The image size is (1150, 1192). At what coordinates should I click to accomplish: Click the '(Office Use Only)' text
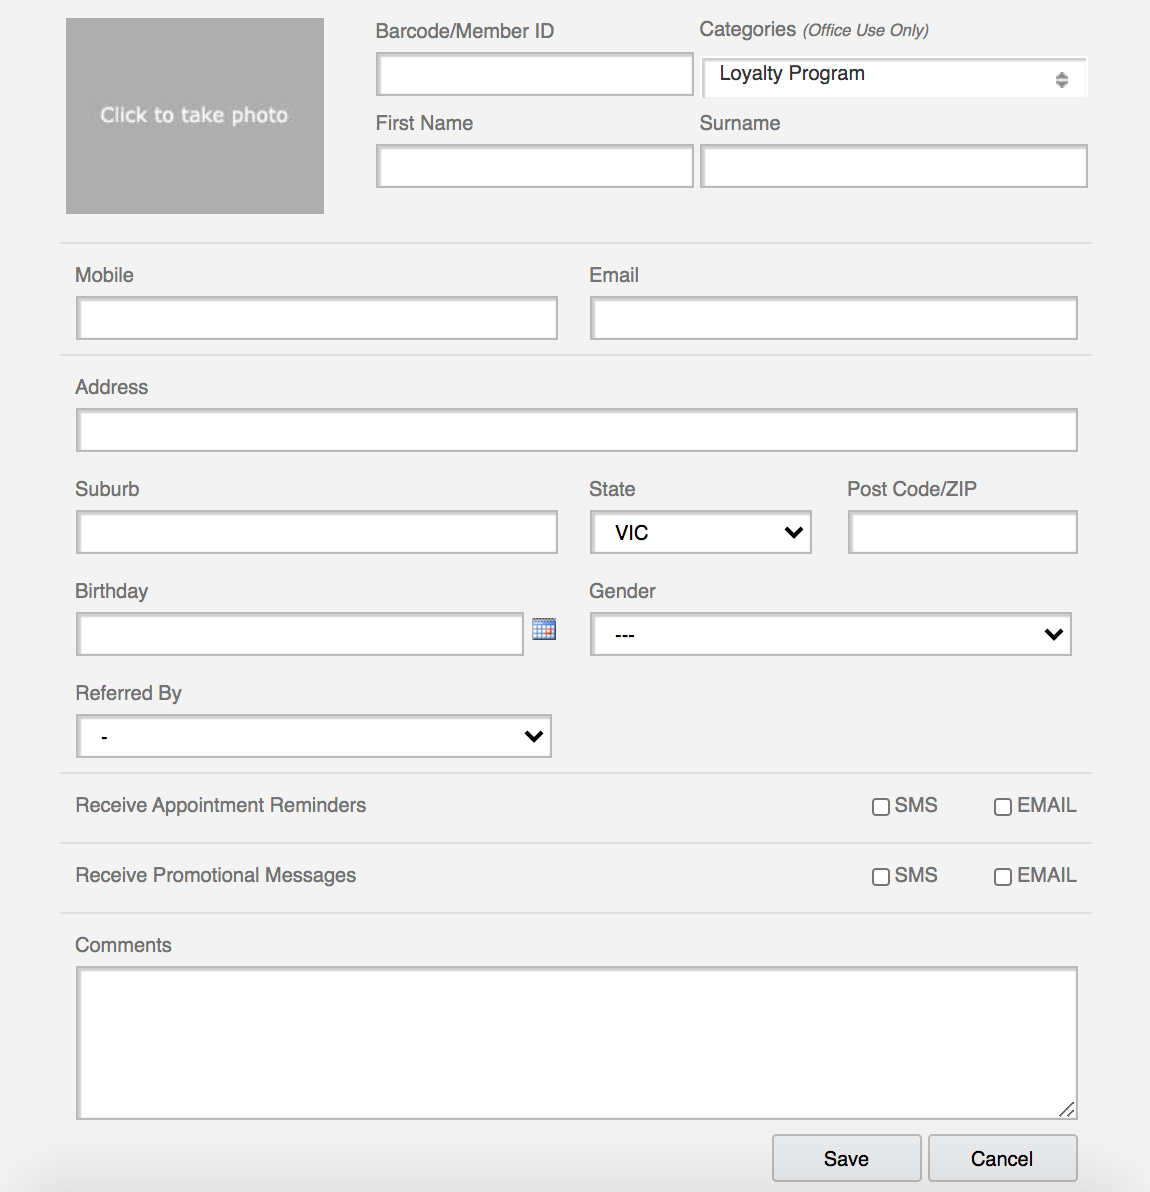(866, 30)
